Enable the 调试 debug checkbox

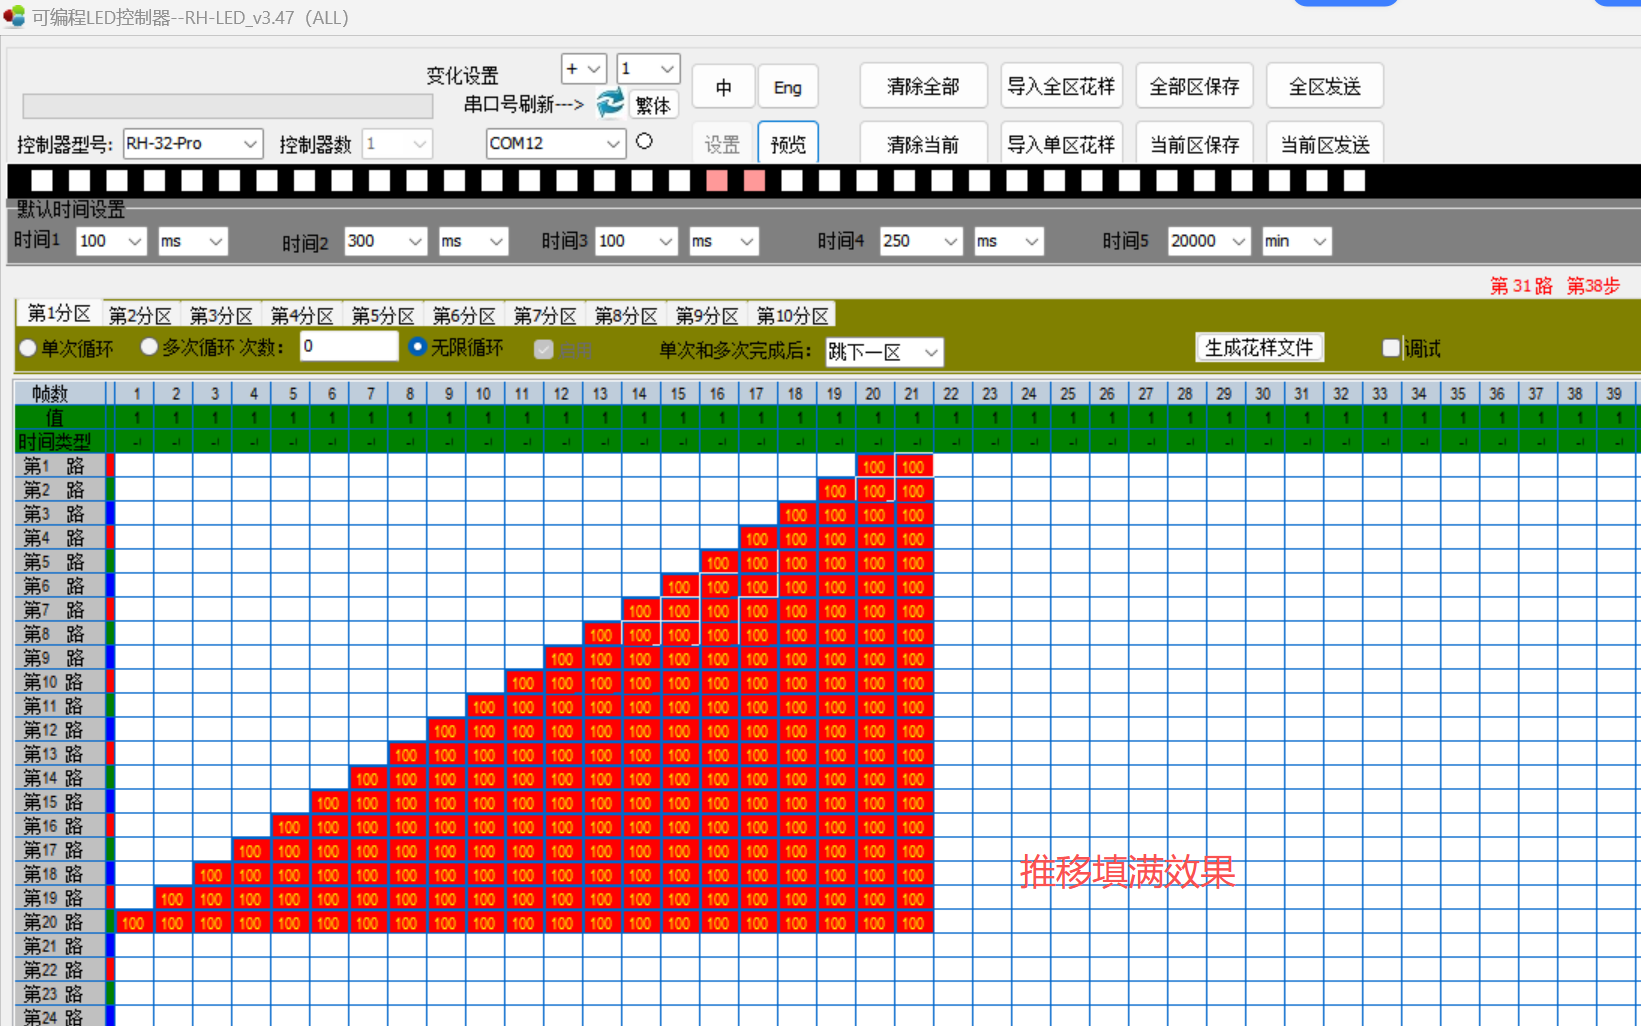pyautogui.click(x=1390, y=347)
